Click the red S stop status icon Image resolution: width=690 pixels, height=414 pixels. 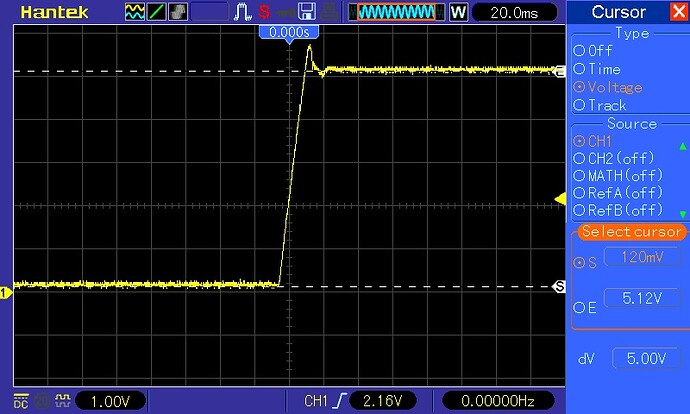[264, 12]
